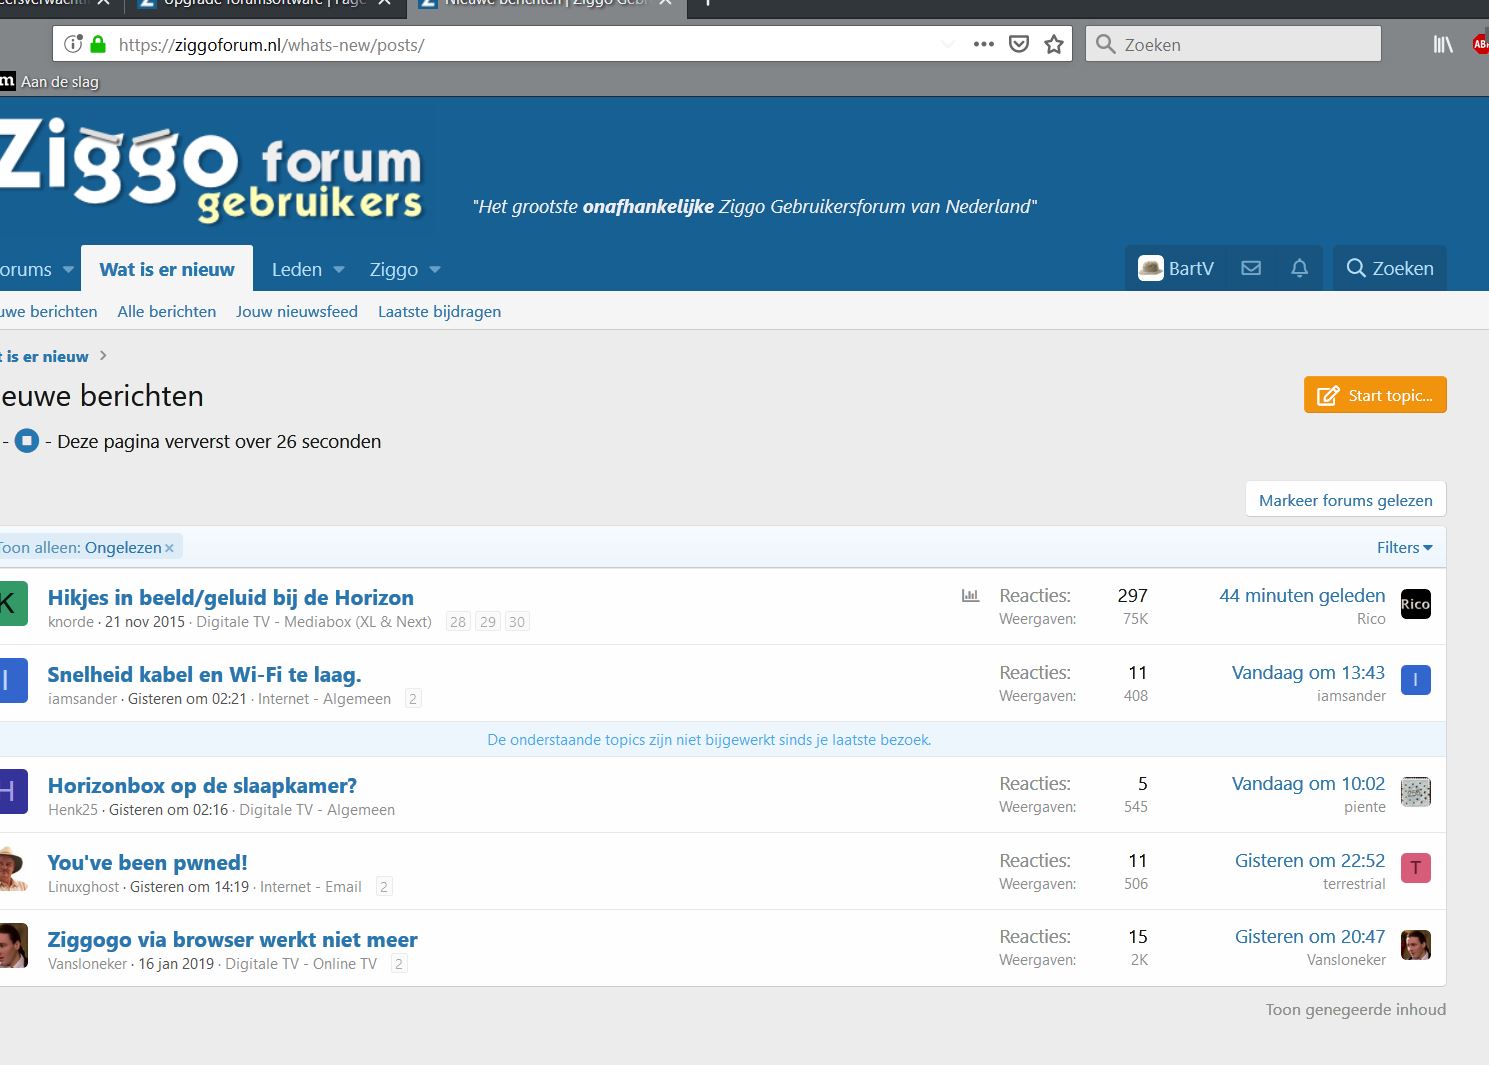
Task: Jump to page 30 of Hikjes thread
Action: tap(516, 622)
